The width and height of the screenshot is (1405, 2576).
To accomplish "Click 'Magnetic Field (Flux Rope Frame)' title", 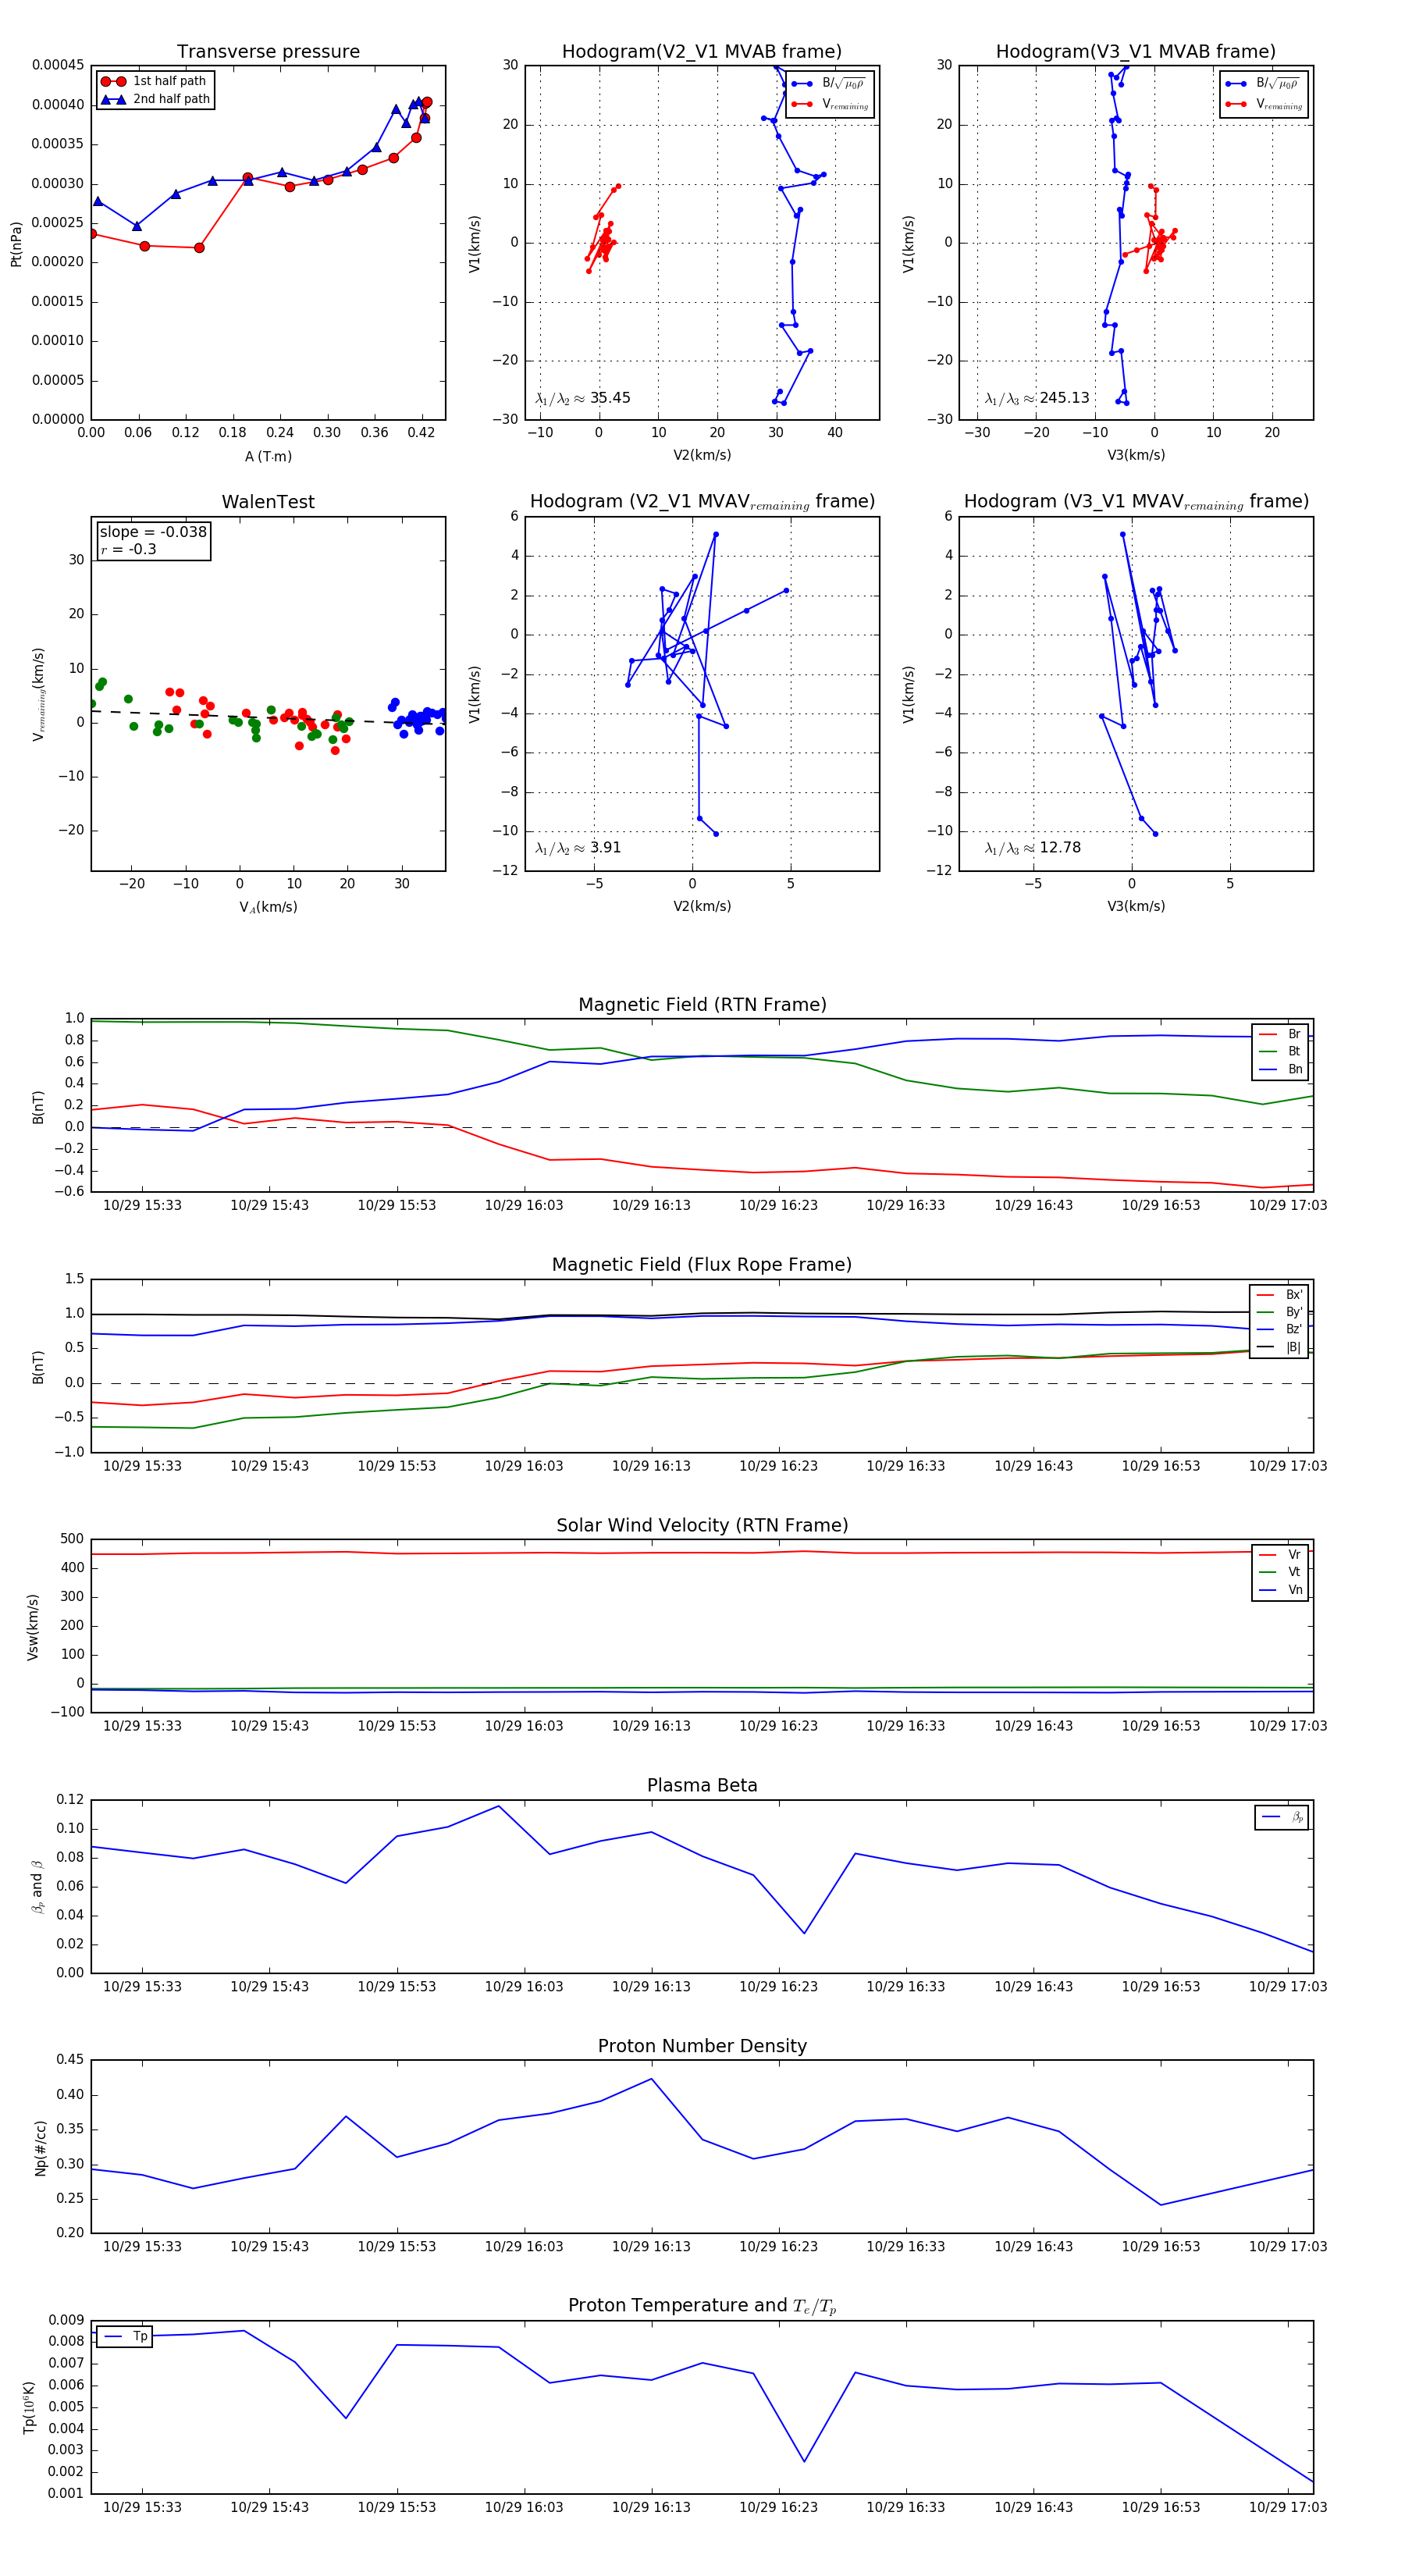I will coord(702,1265).
